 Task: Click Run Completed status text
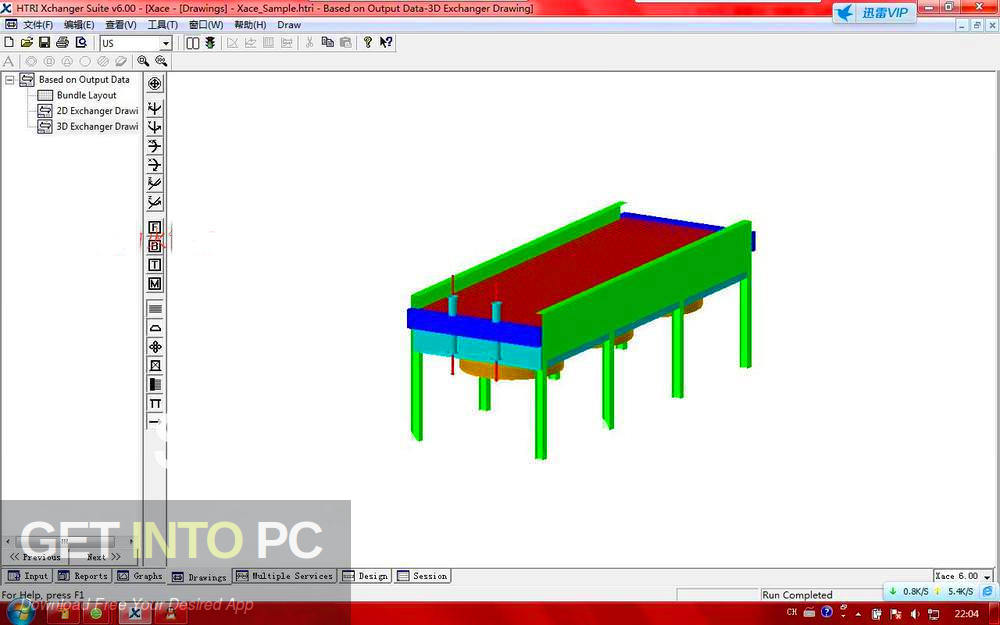point(797,595)
